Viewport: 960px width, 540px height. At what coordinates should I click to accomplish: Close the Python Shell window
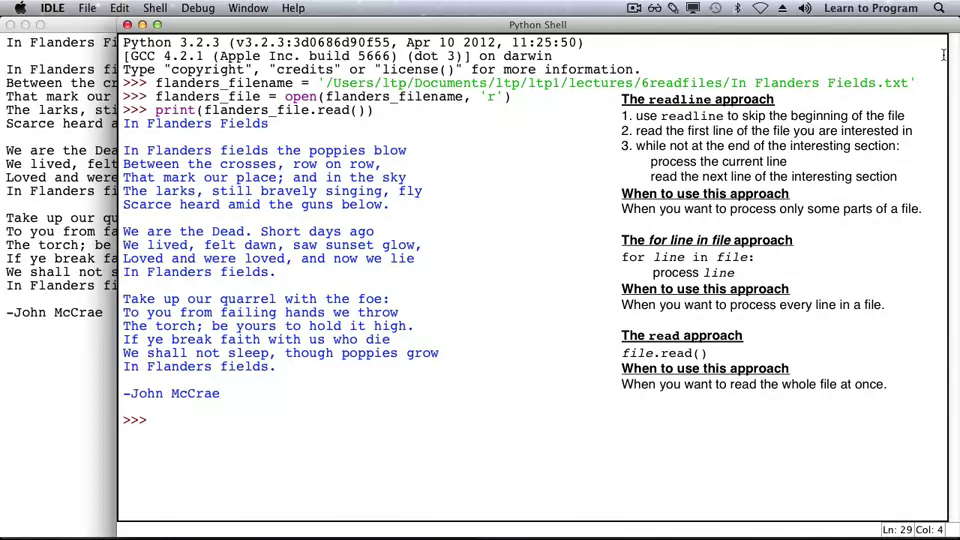coord(127,24)
